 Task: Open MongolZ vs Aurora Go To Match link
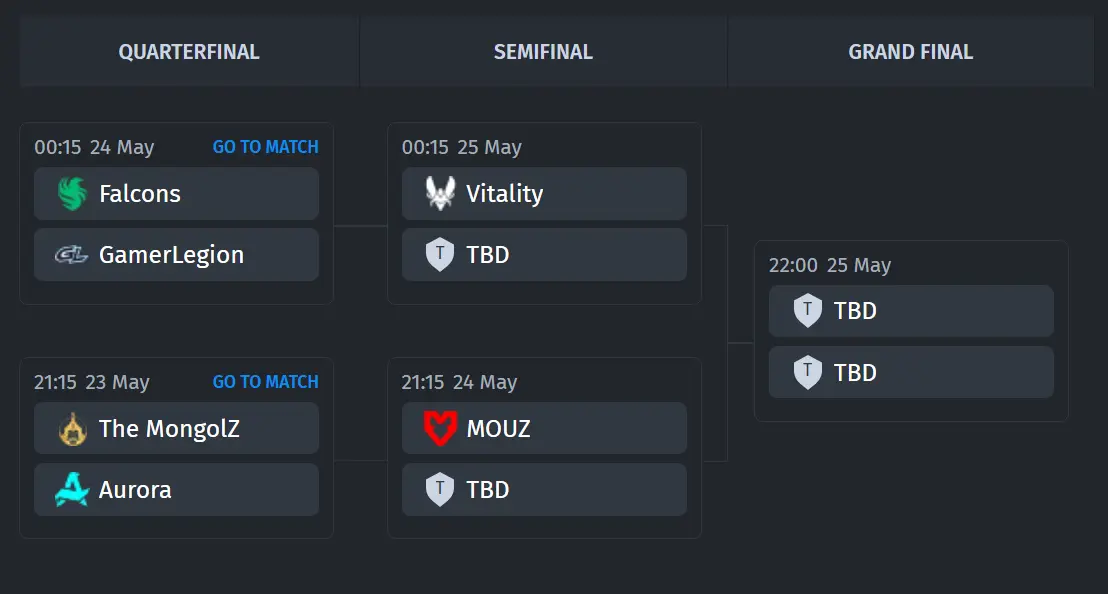pyautogui.click(x=266, y=382)
